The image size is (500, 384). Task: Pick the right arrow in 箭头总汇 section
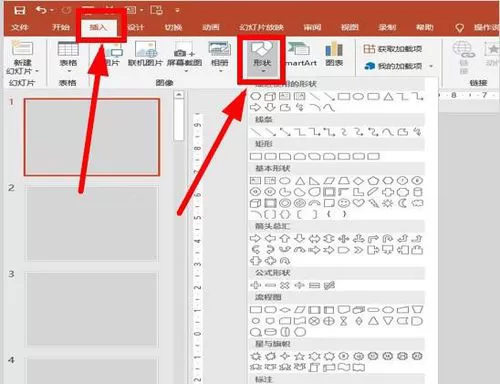pyautogui.click(x=255, y=239)
